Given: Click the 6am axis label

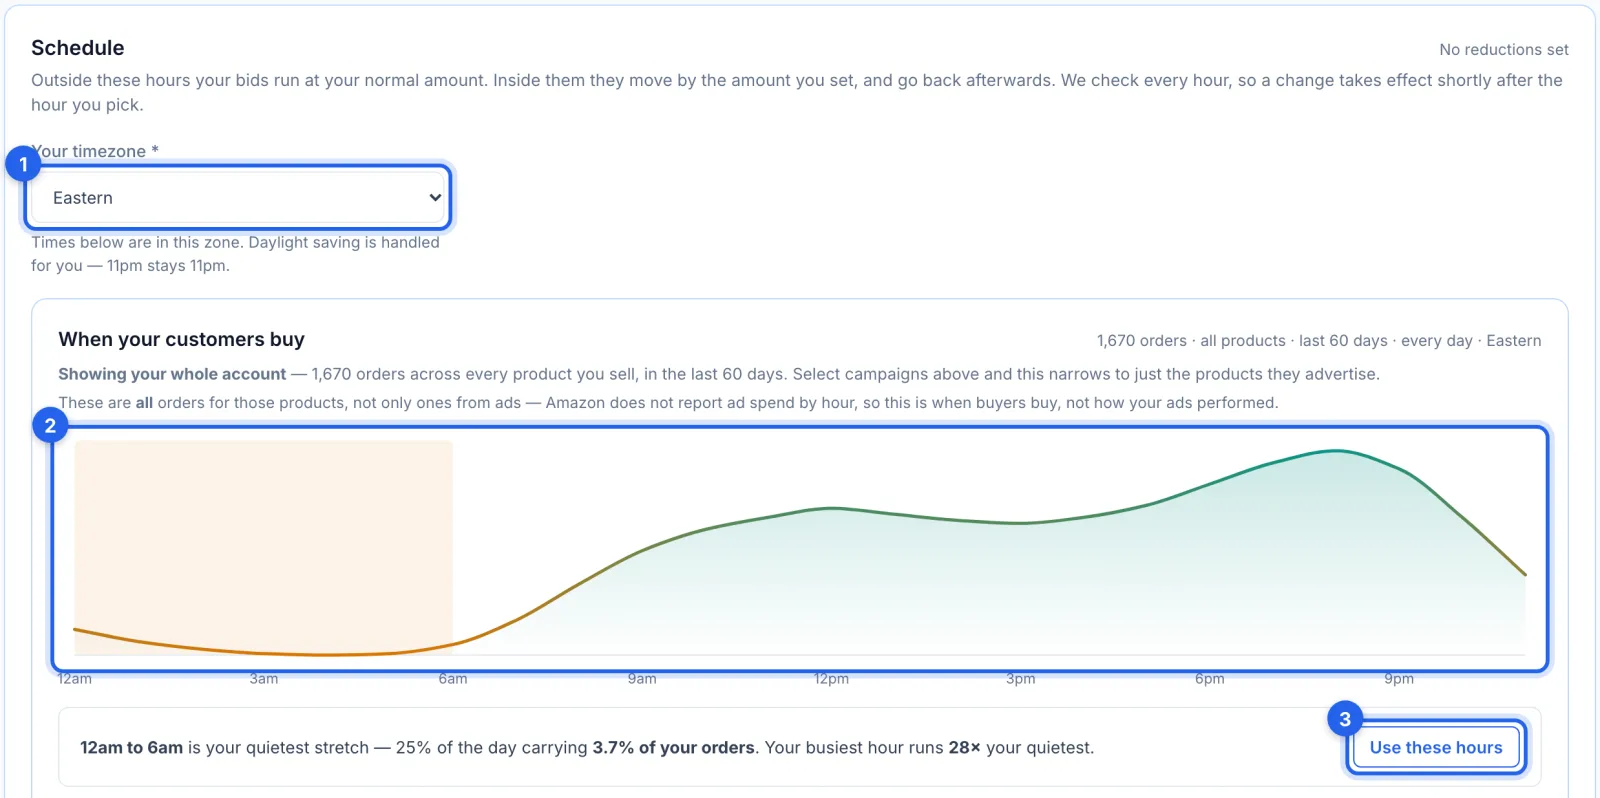Looking at the screenshot, I should (453, 679).
